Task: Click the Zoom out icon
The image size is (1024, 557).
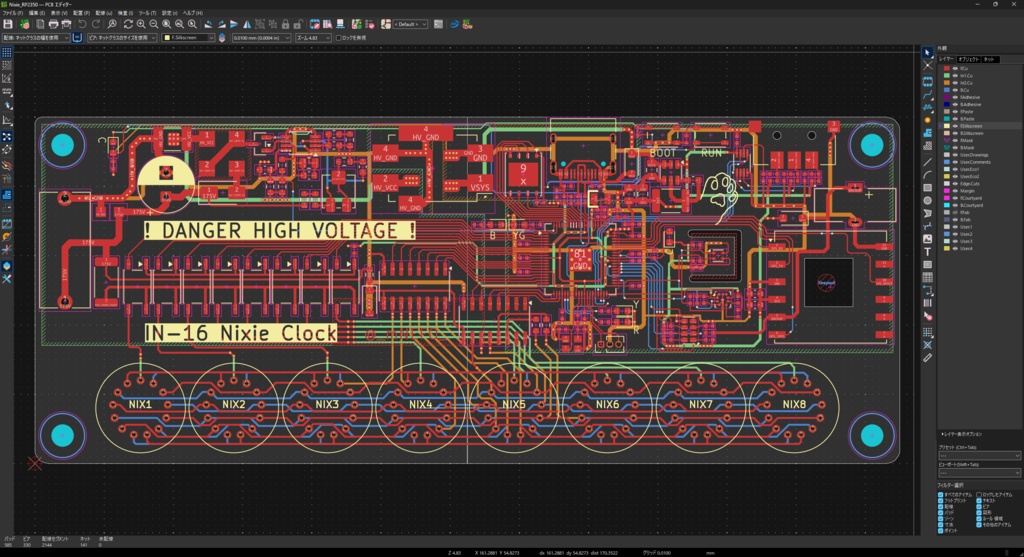Action: click(x=153, y=24)
